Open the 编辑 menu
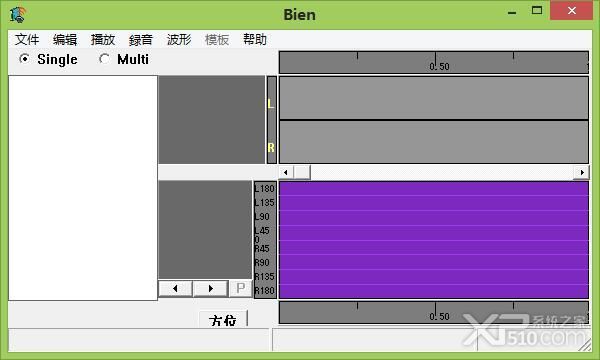This screenshot has height=360, width=600. click(65, 39)
